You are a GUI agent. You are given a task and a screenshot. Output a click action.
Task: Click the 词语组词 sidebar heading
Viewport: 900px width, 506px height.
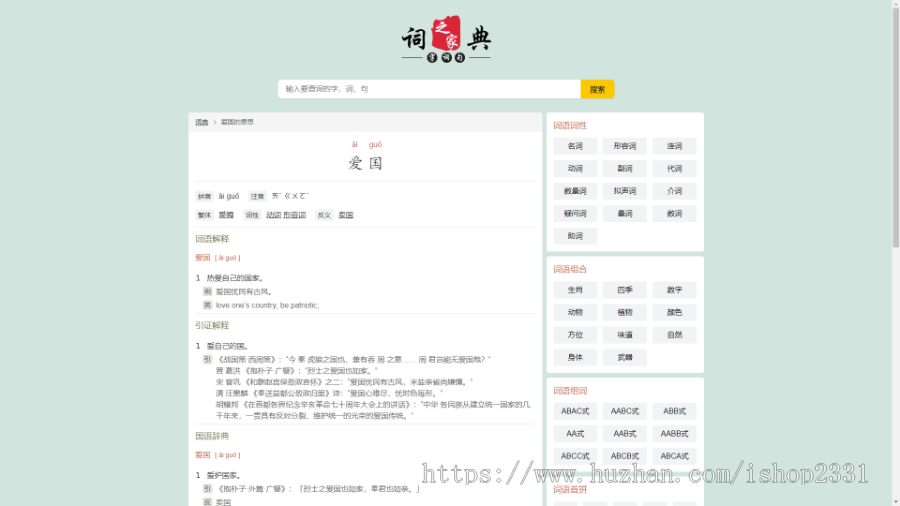click(x=570, y=391)
